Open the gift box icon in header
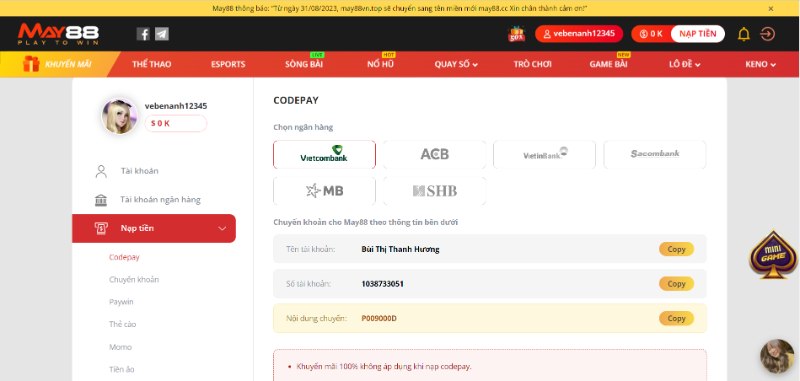 click(516, 34)
